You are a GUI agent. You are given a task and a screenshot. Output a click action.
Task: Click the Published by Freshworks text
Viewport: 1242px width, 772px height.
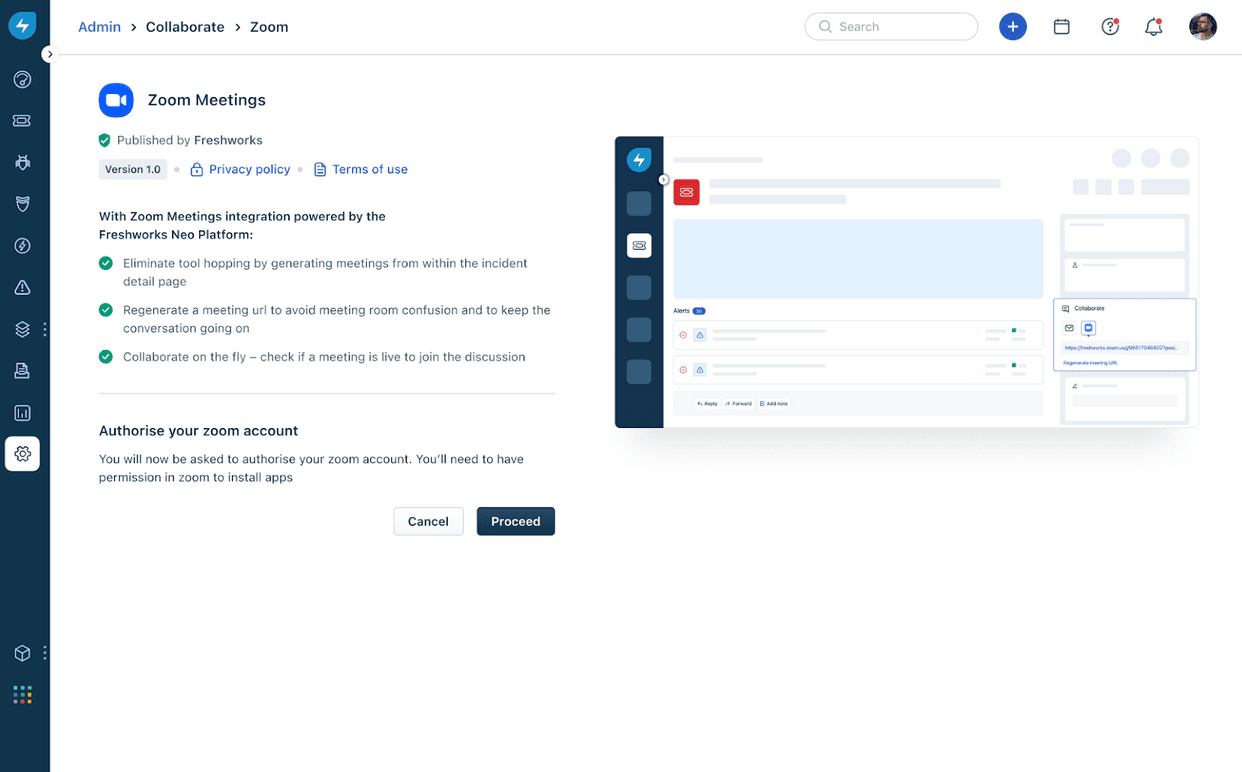coord(190,140)
